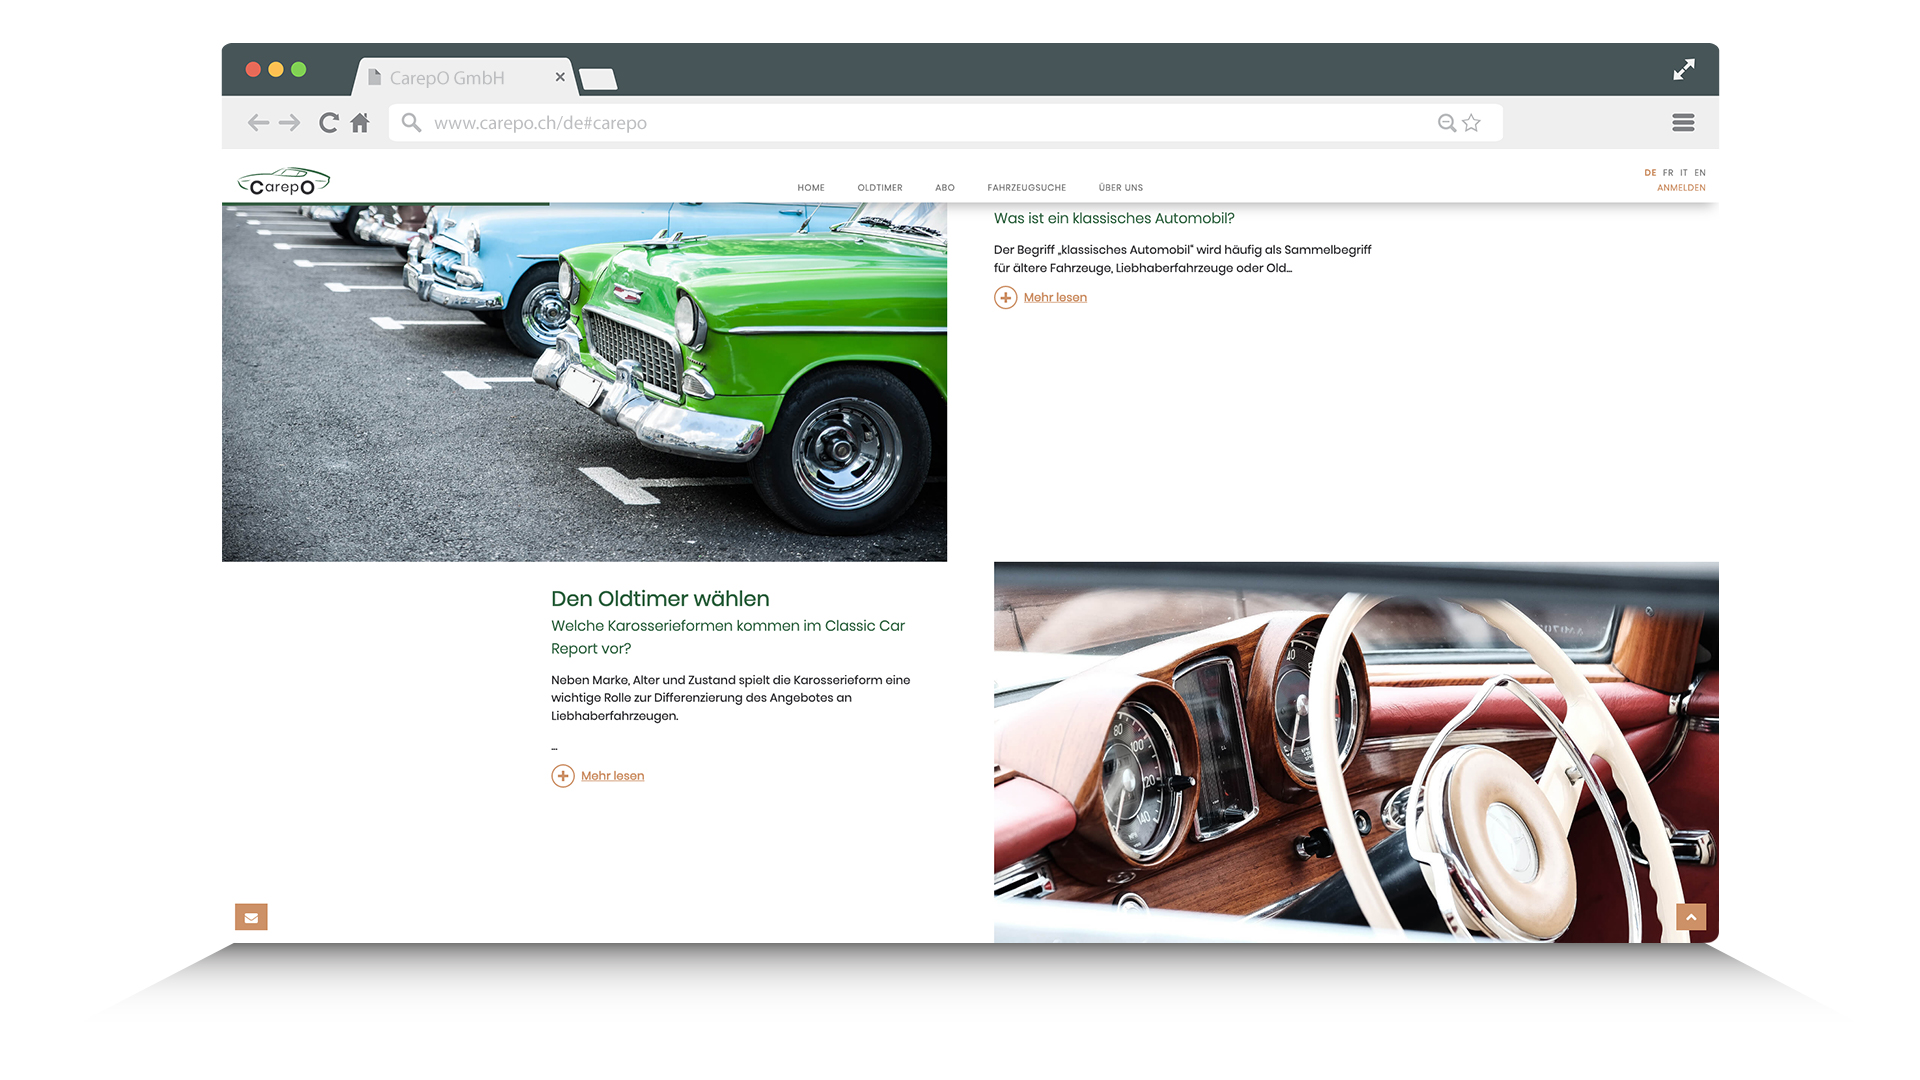Image resolution: width=1920 pixels, height=1080 pixels.
Task: Navigate forward with the right arrow icon
Action: pos(290,122)
